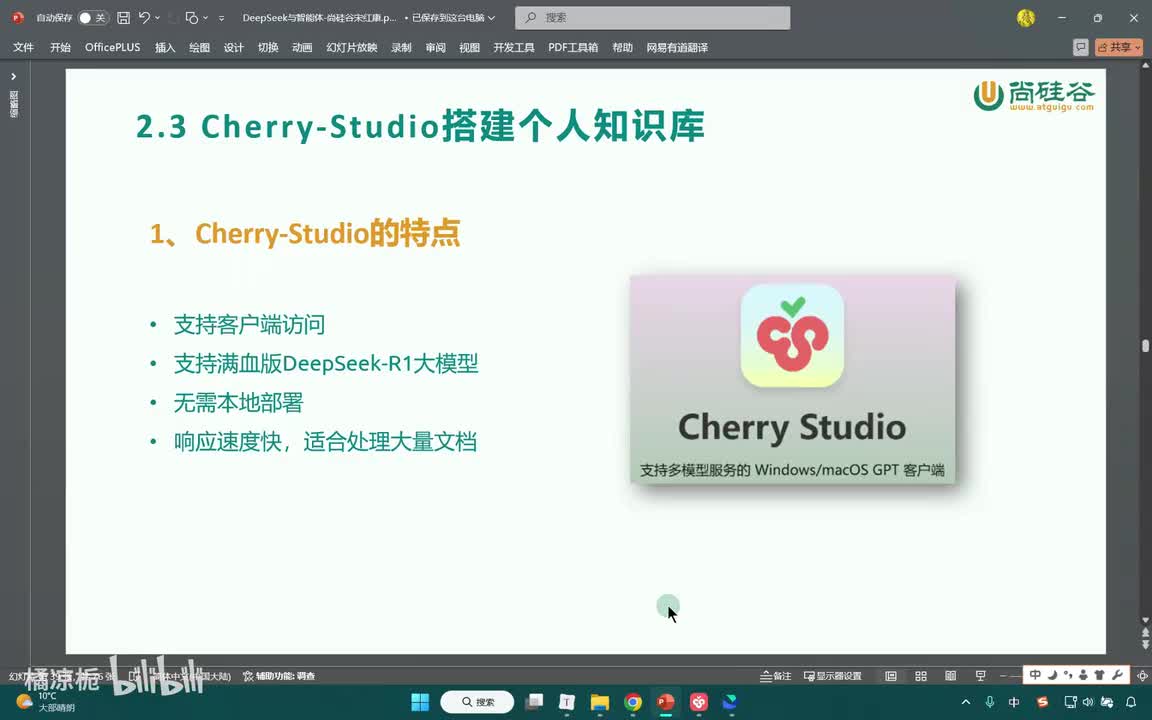Viewport: 1152px width, 720px height.
Task: Click the 搜索 search box in title bar
Action: pyautogui.click(x=652, y=18)
